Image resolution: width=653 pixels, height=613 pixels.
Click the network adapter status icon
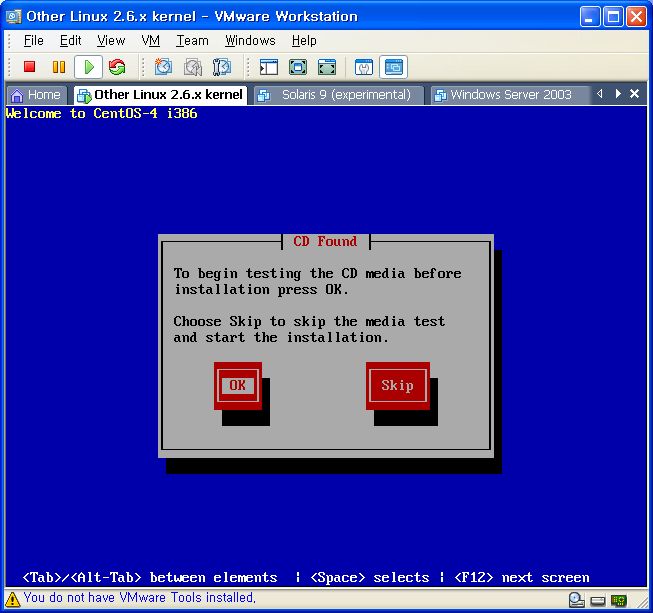click(x=619, y=600)
